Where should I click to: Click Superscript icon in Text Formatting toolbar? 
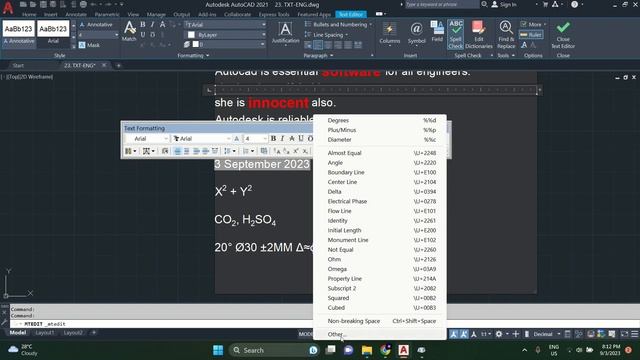tap(296, 151)
